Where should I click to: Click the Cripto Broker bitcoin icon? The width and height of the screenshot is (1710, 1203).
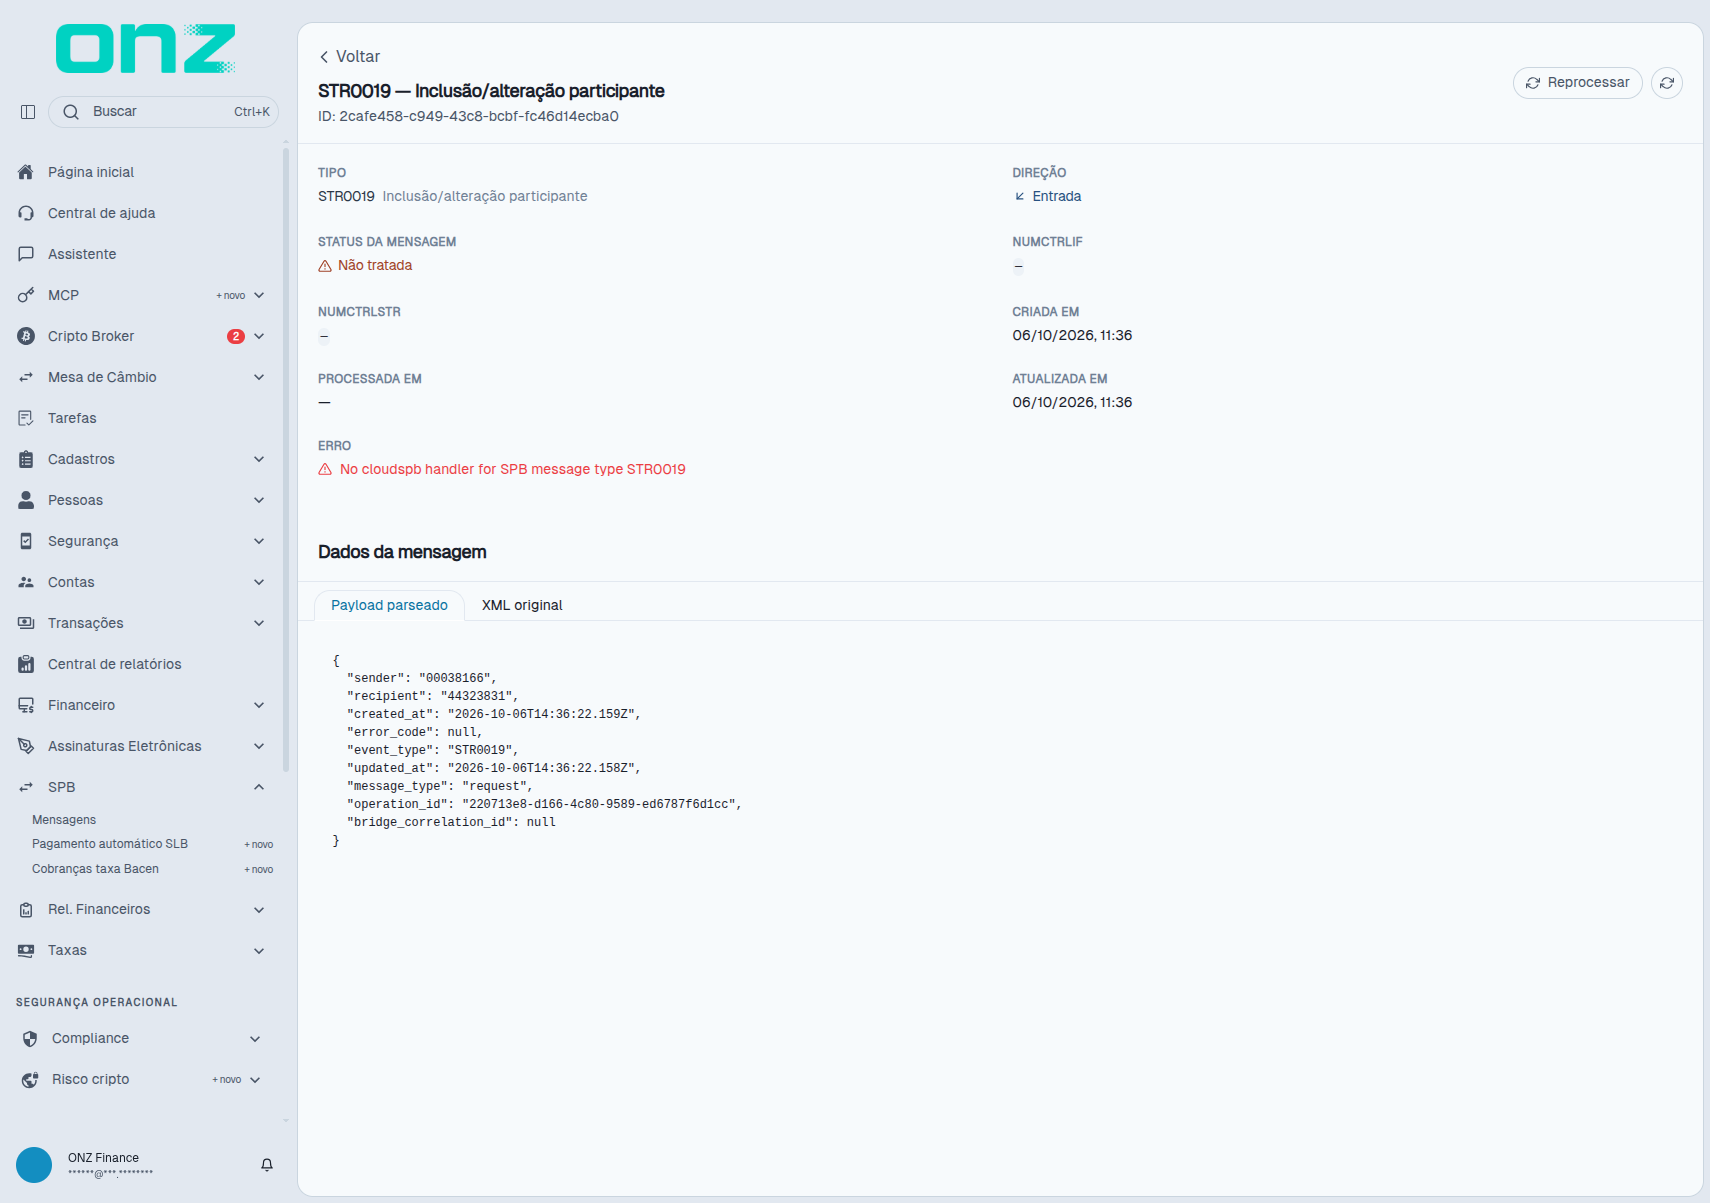26,336
